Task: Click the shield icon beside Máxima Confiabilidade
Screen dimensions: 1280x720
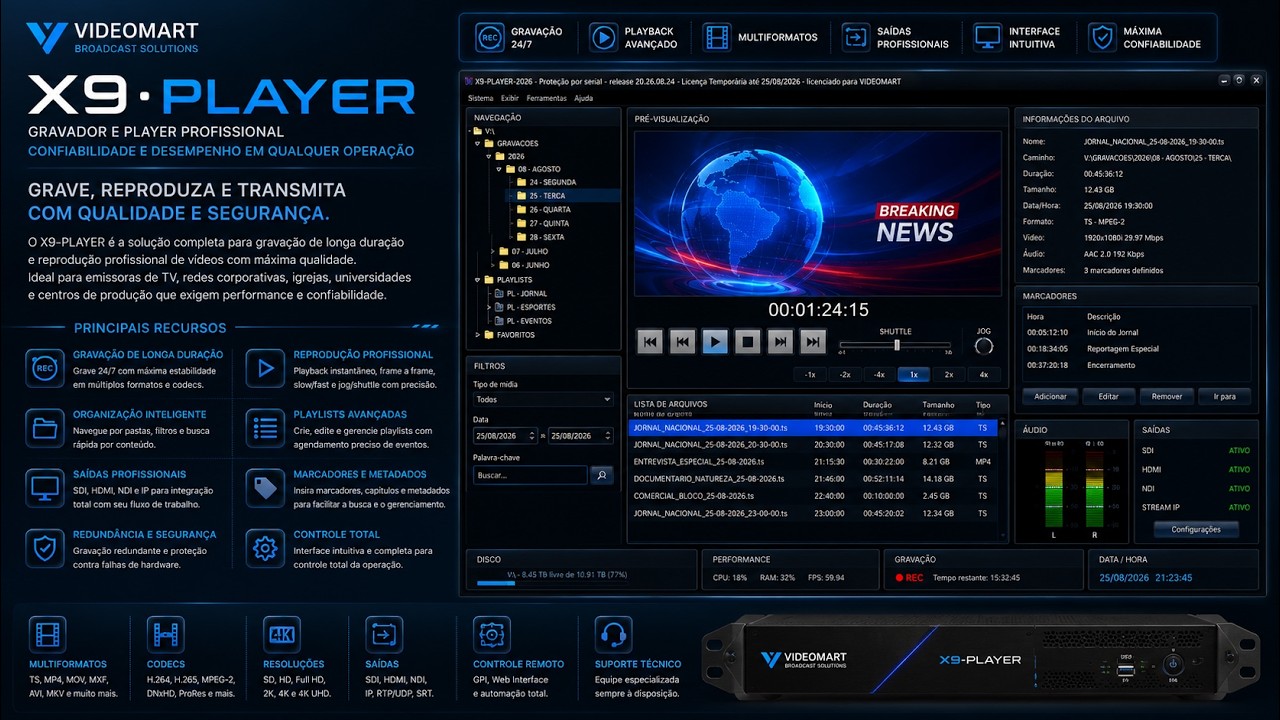Action: 1102,37
